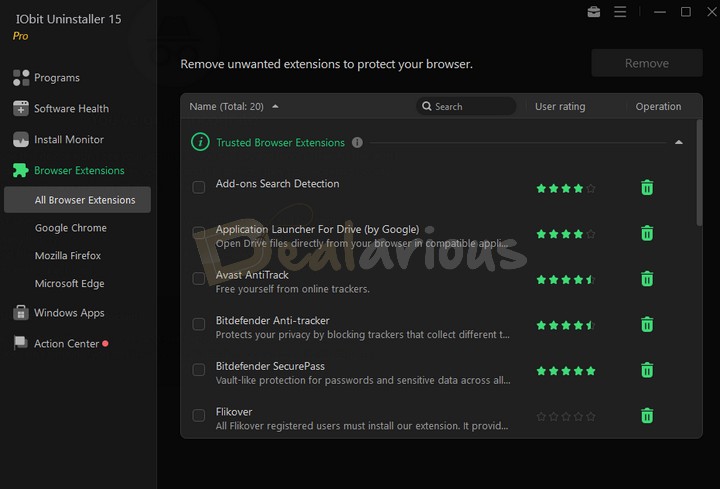
Task: Open the Programs section
Action: coord(56,78)
